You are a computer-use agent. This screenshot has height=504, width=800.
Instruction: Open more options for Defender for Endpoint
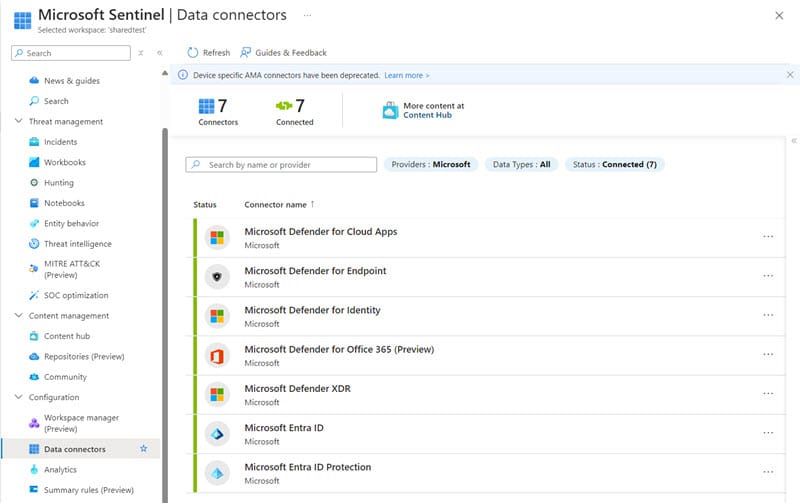point(768,276)
